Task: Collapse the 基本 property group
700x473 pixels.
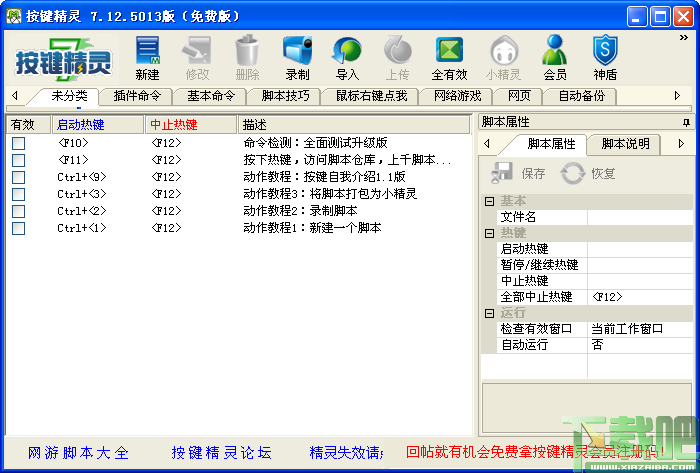Action: click(489, 201)
